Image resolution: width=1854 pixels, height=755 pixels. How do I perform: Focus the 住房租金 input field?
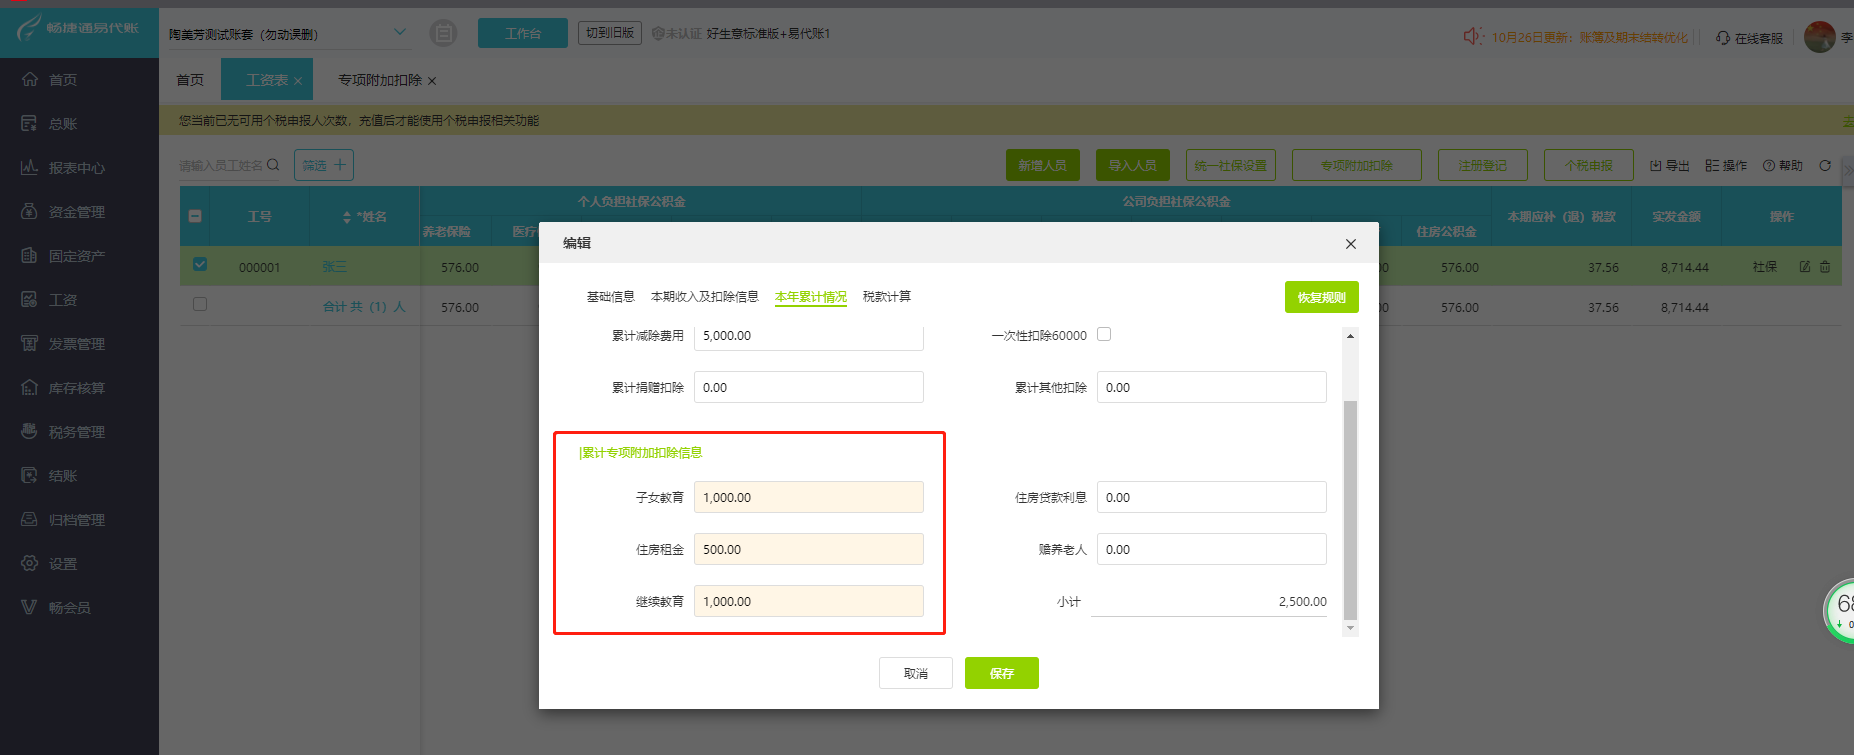[x=809, y=549]
